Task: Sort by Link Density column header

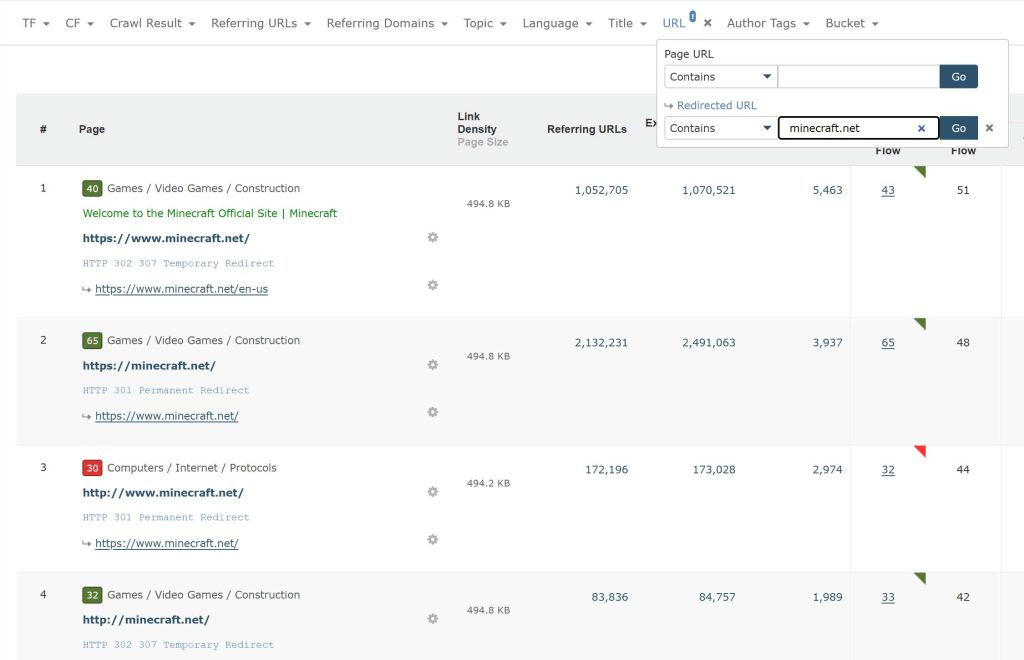Action: pyautogui.click(x=477, y=123)
